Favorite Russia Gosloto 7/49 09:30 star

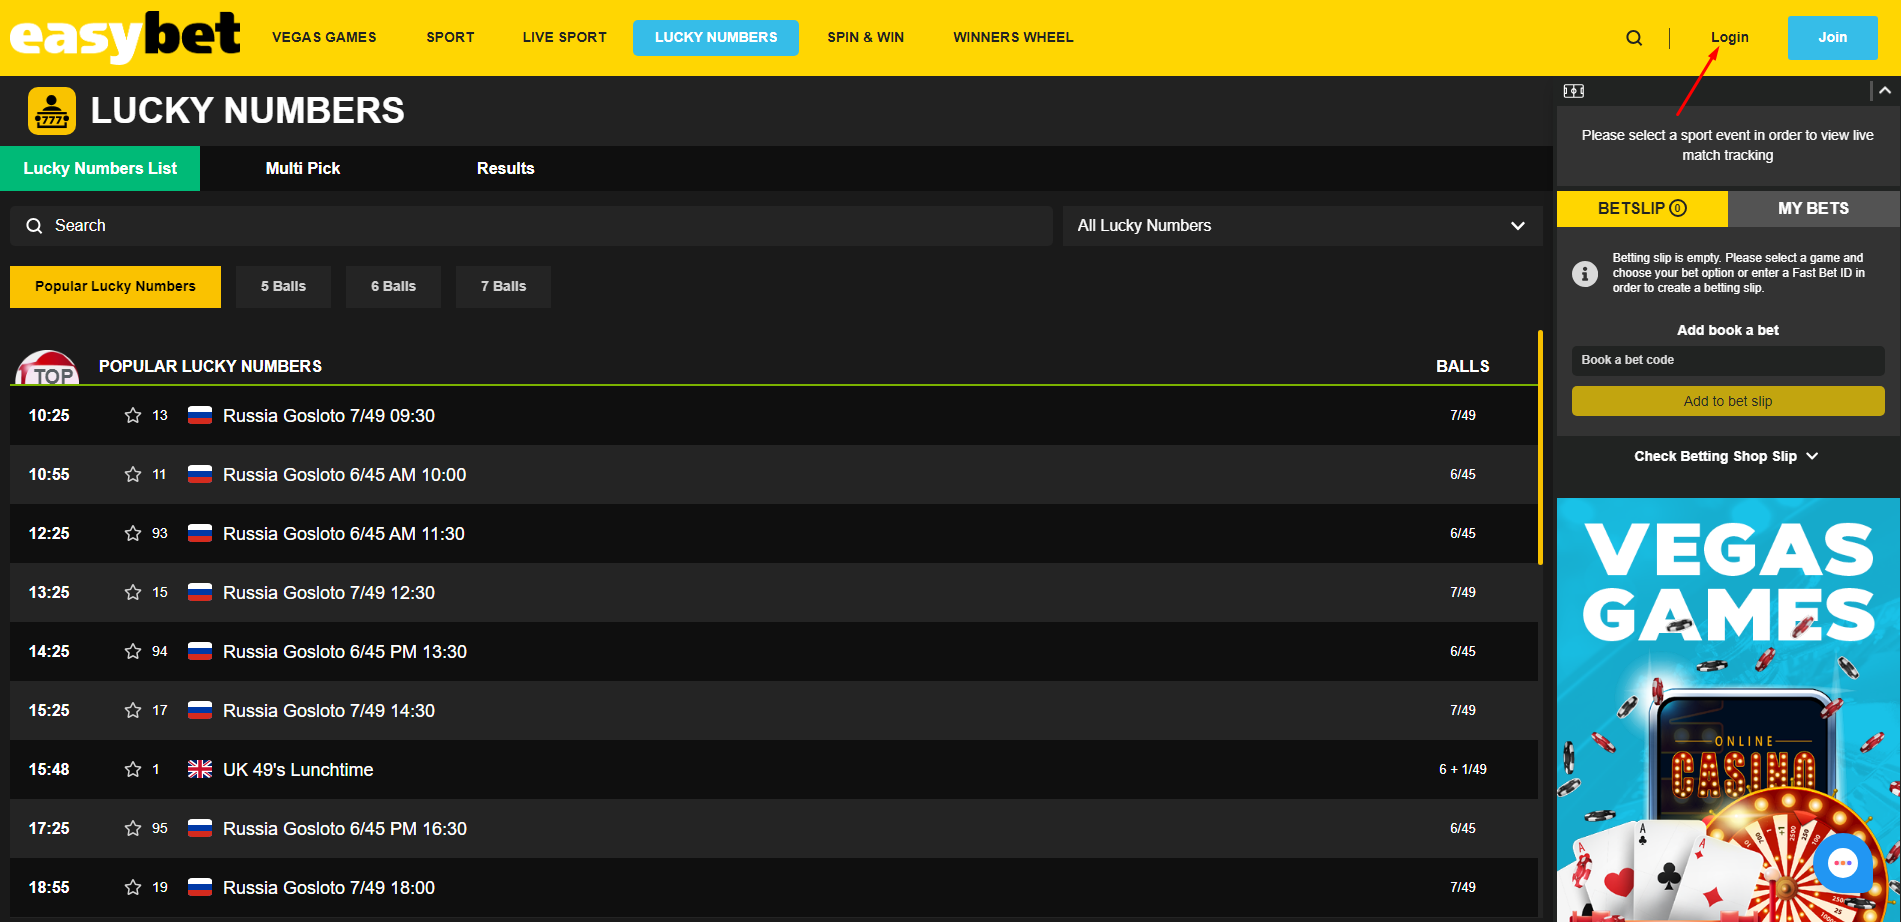pos(133,415)
